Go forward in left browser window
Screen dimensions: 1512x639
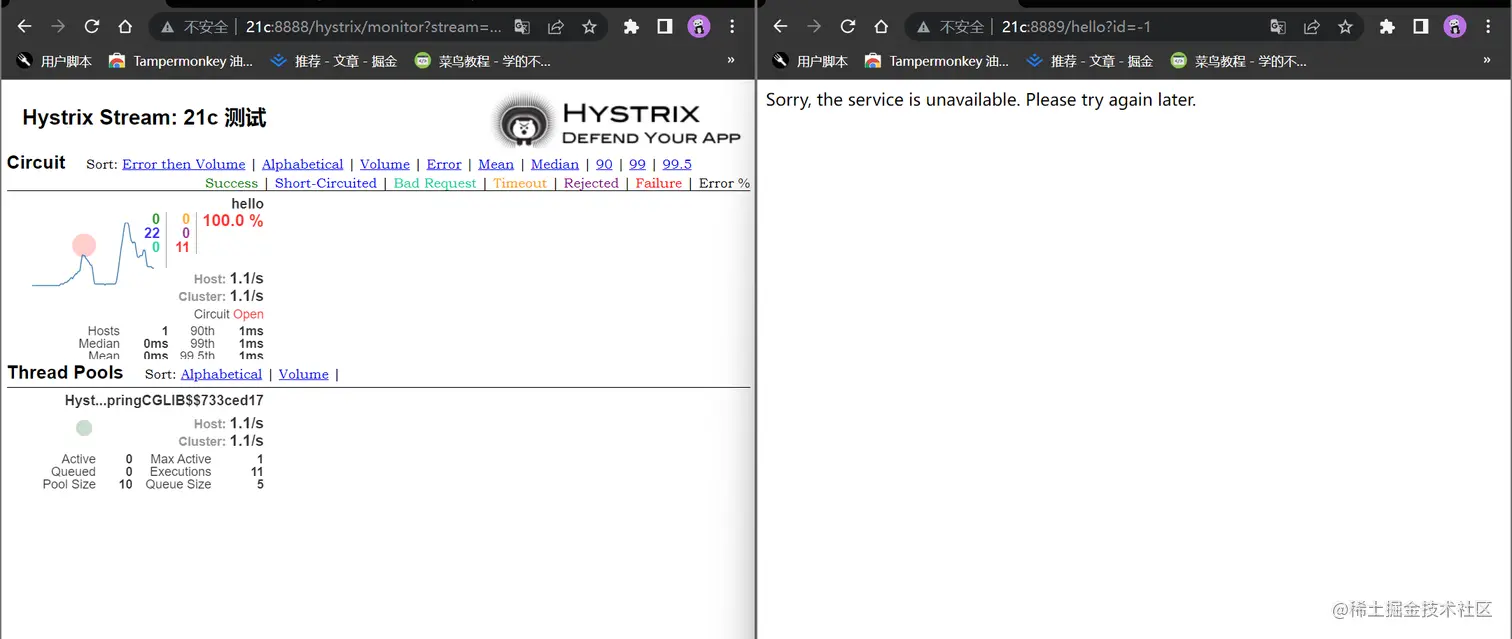pyautogui.click(x=58, y=27)
